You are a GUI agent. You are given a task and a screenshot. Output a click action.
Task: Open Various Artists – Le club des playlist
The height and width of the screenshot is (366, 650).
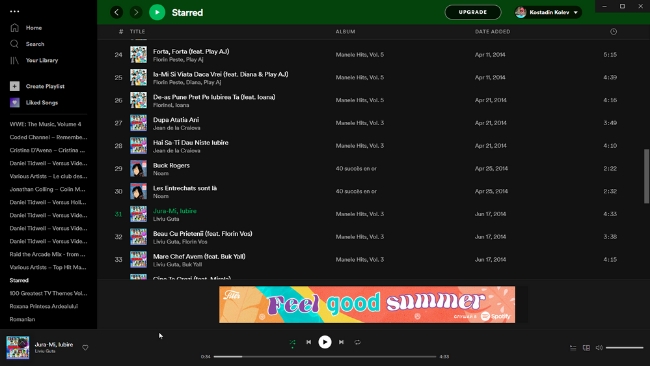49,176
